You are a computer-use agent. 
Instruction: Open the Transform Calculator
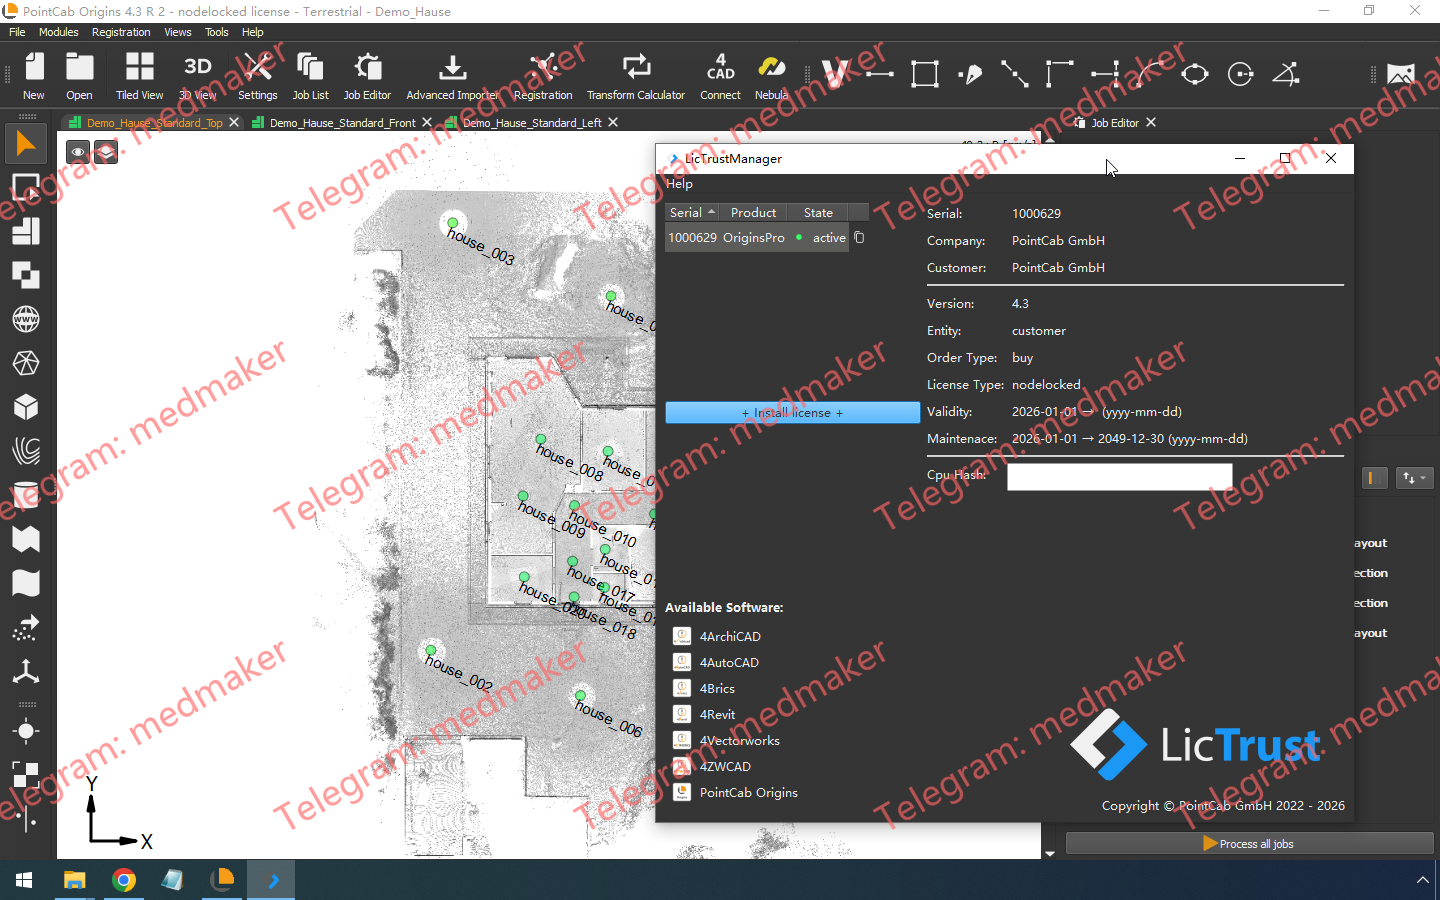(x=636, y=76)
